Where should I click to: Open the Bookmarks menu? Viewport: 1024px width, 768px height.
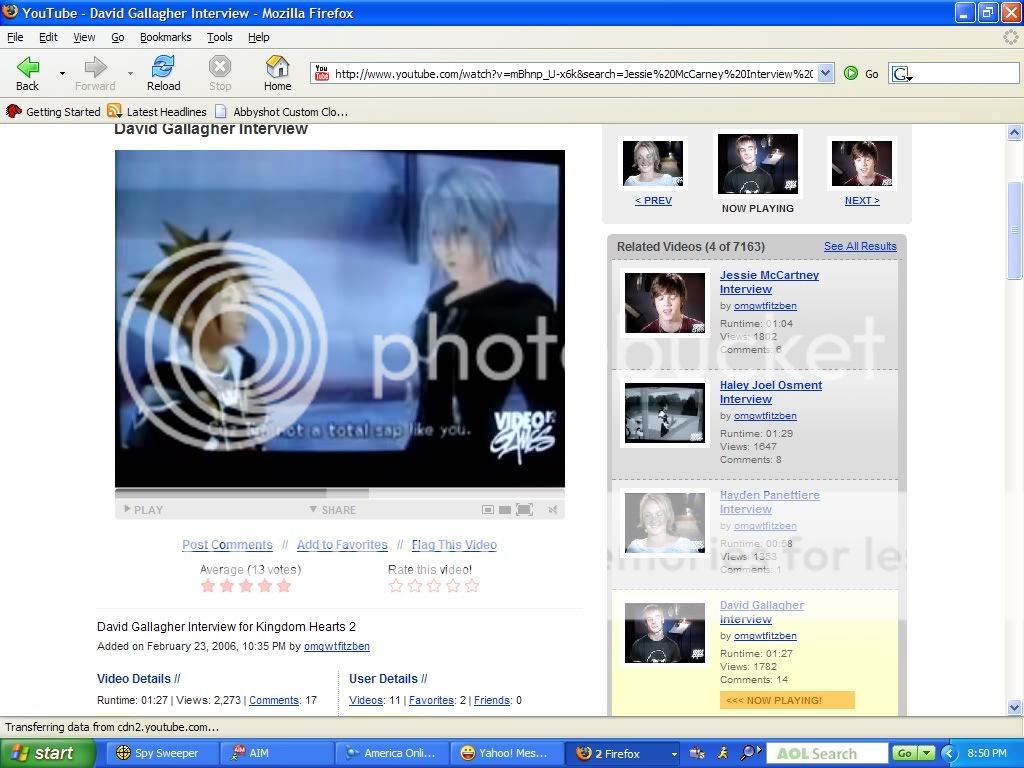tap(165, 37)
